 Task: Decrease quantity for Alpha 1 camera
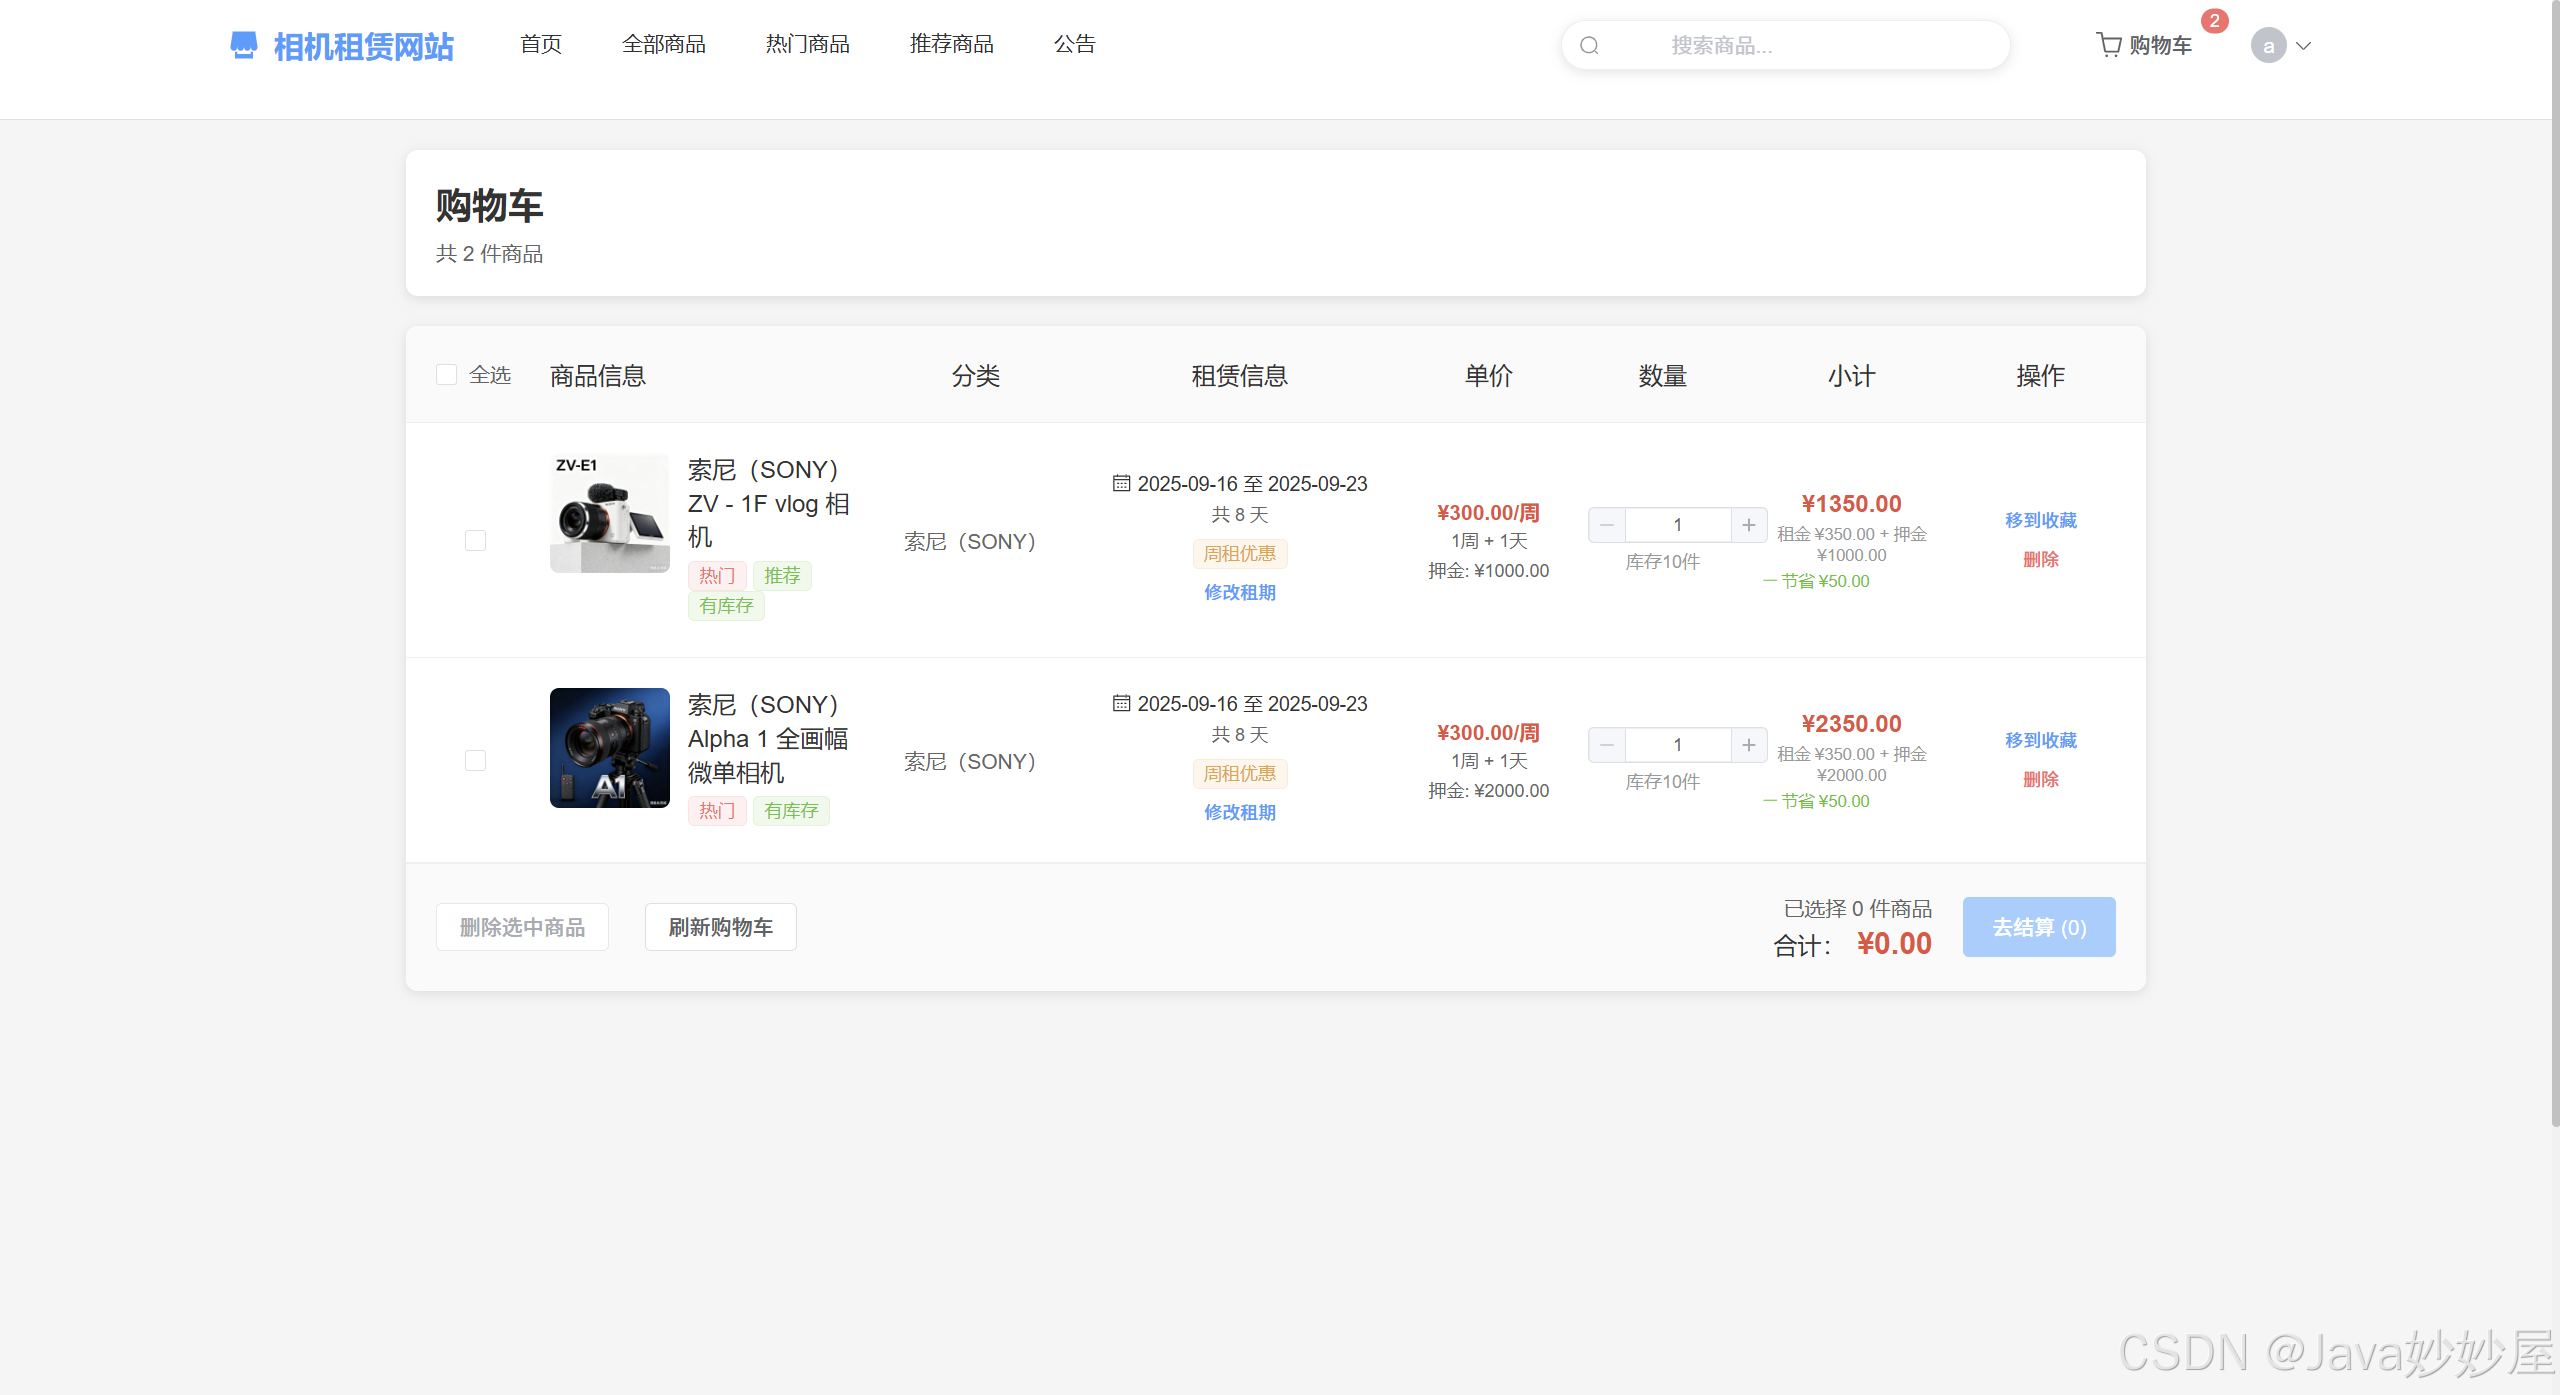coord(1607,745)
